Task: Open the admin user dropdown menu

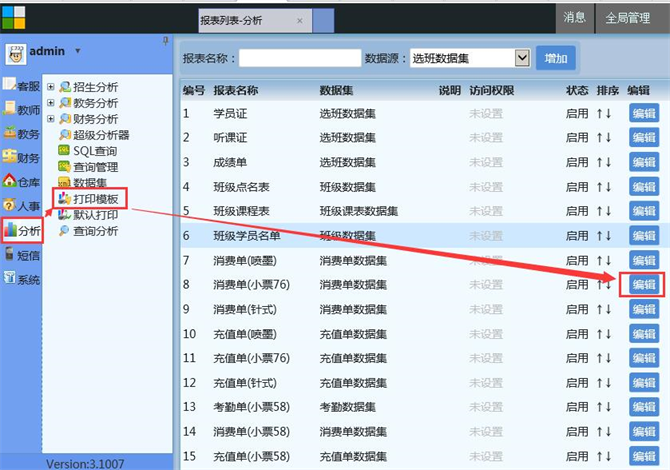Action: (78, 50)
